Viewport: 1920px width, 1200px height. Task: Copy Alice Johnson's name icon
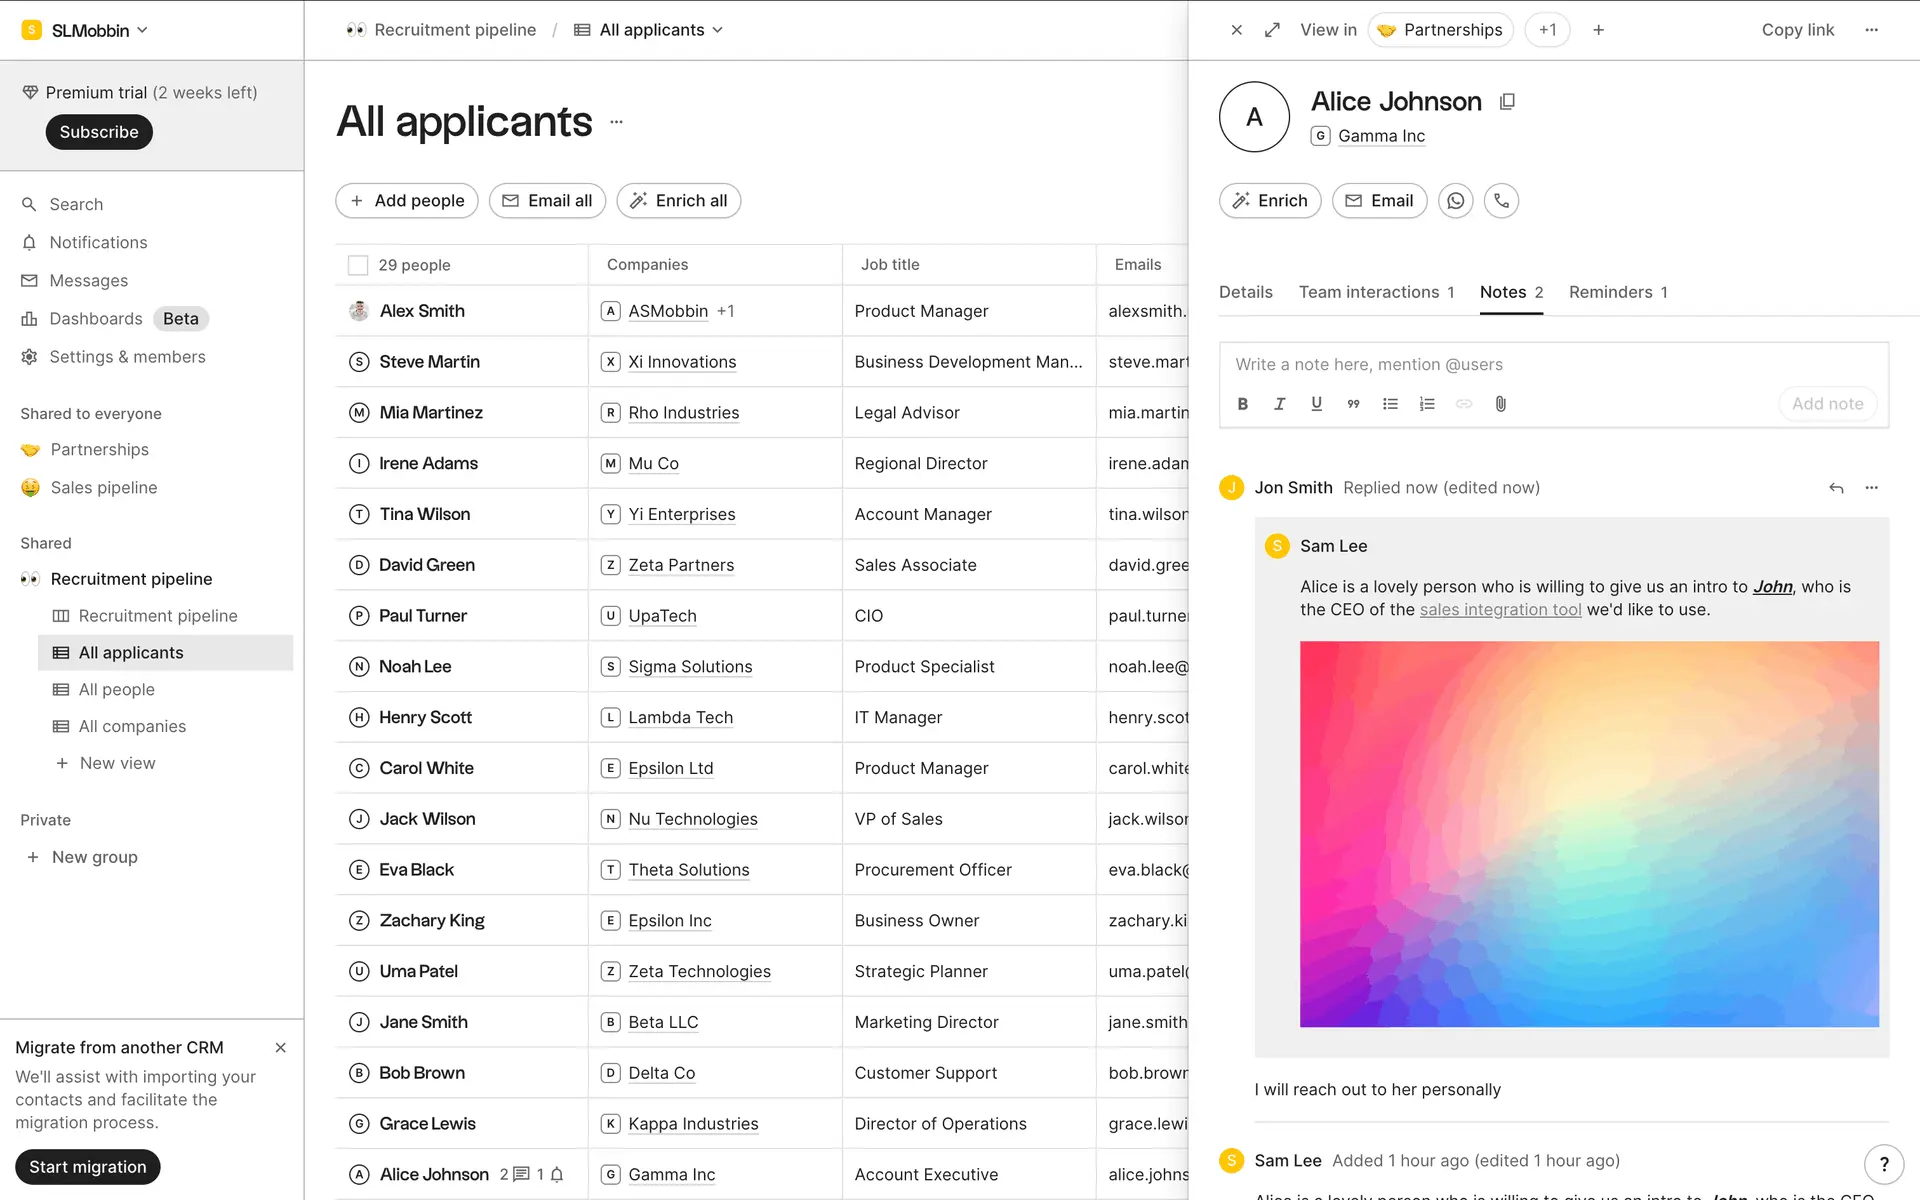1507,102
